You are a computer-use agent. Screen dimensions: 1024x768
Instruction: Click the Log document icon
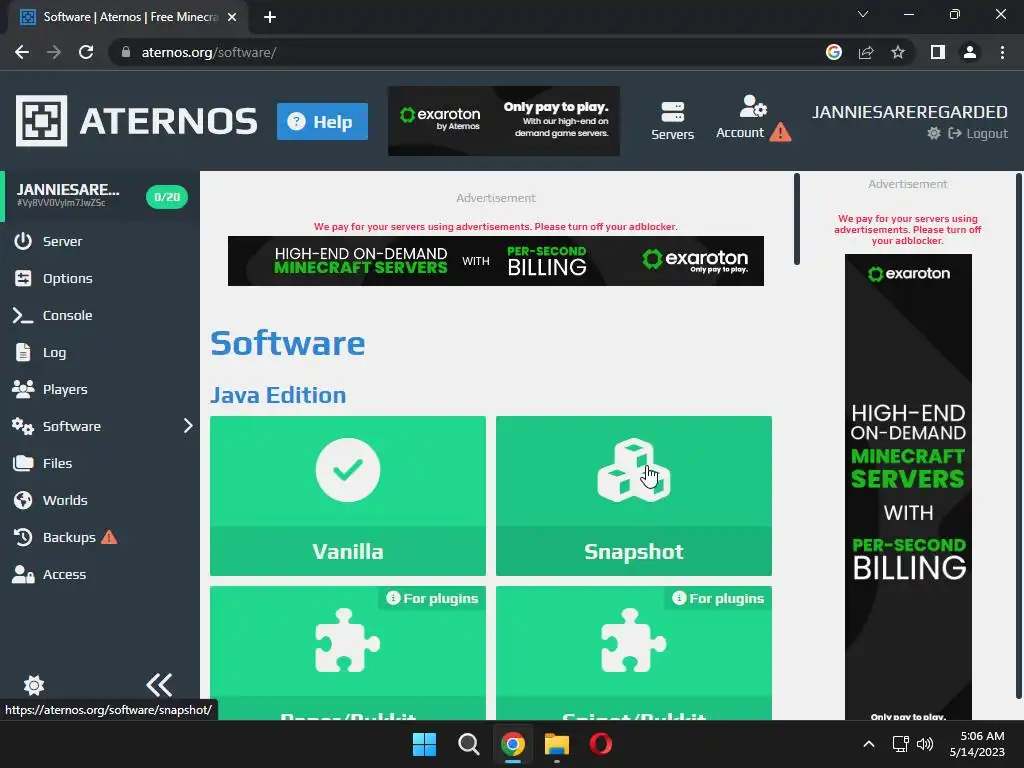click(x=23, y=353)
